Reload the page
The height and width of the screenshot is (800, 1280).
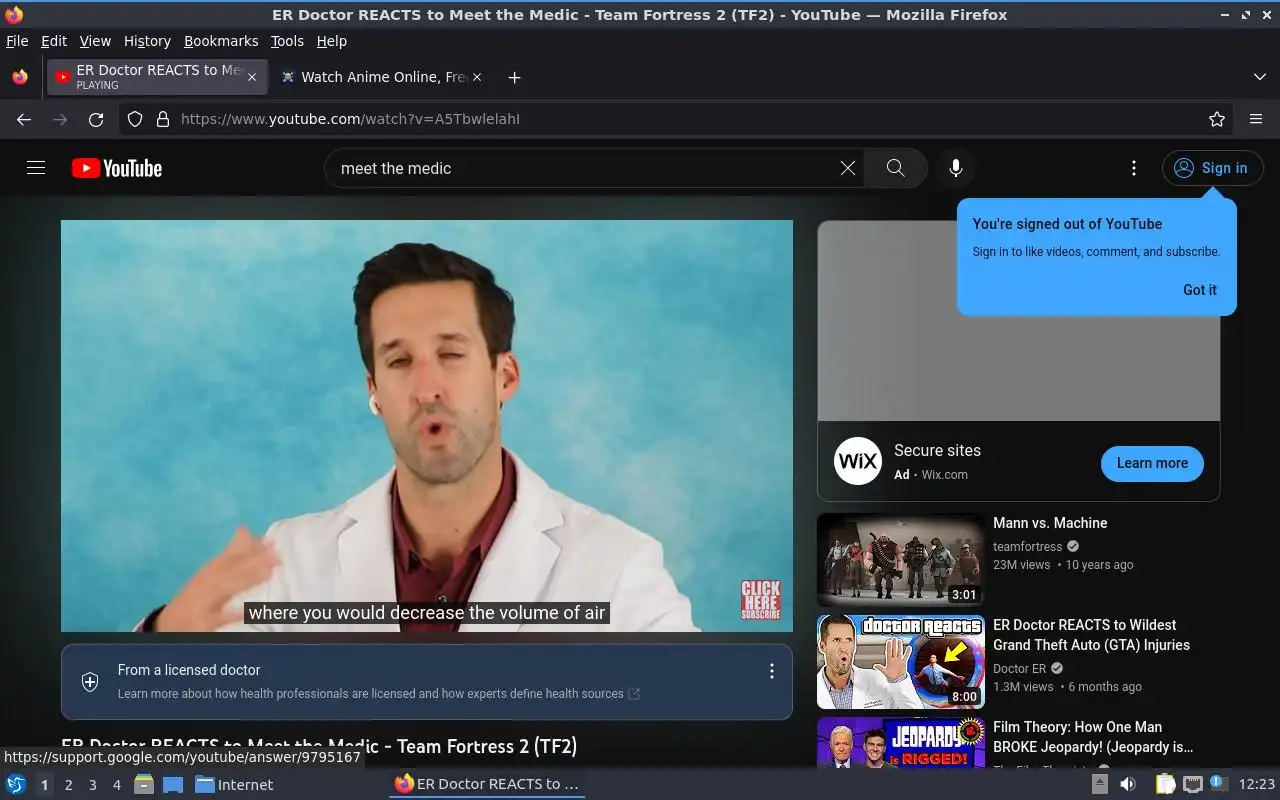coord(96,119)
